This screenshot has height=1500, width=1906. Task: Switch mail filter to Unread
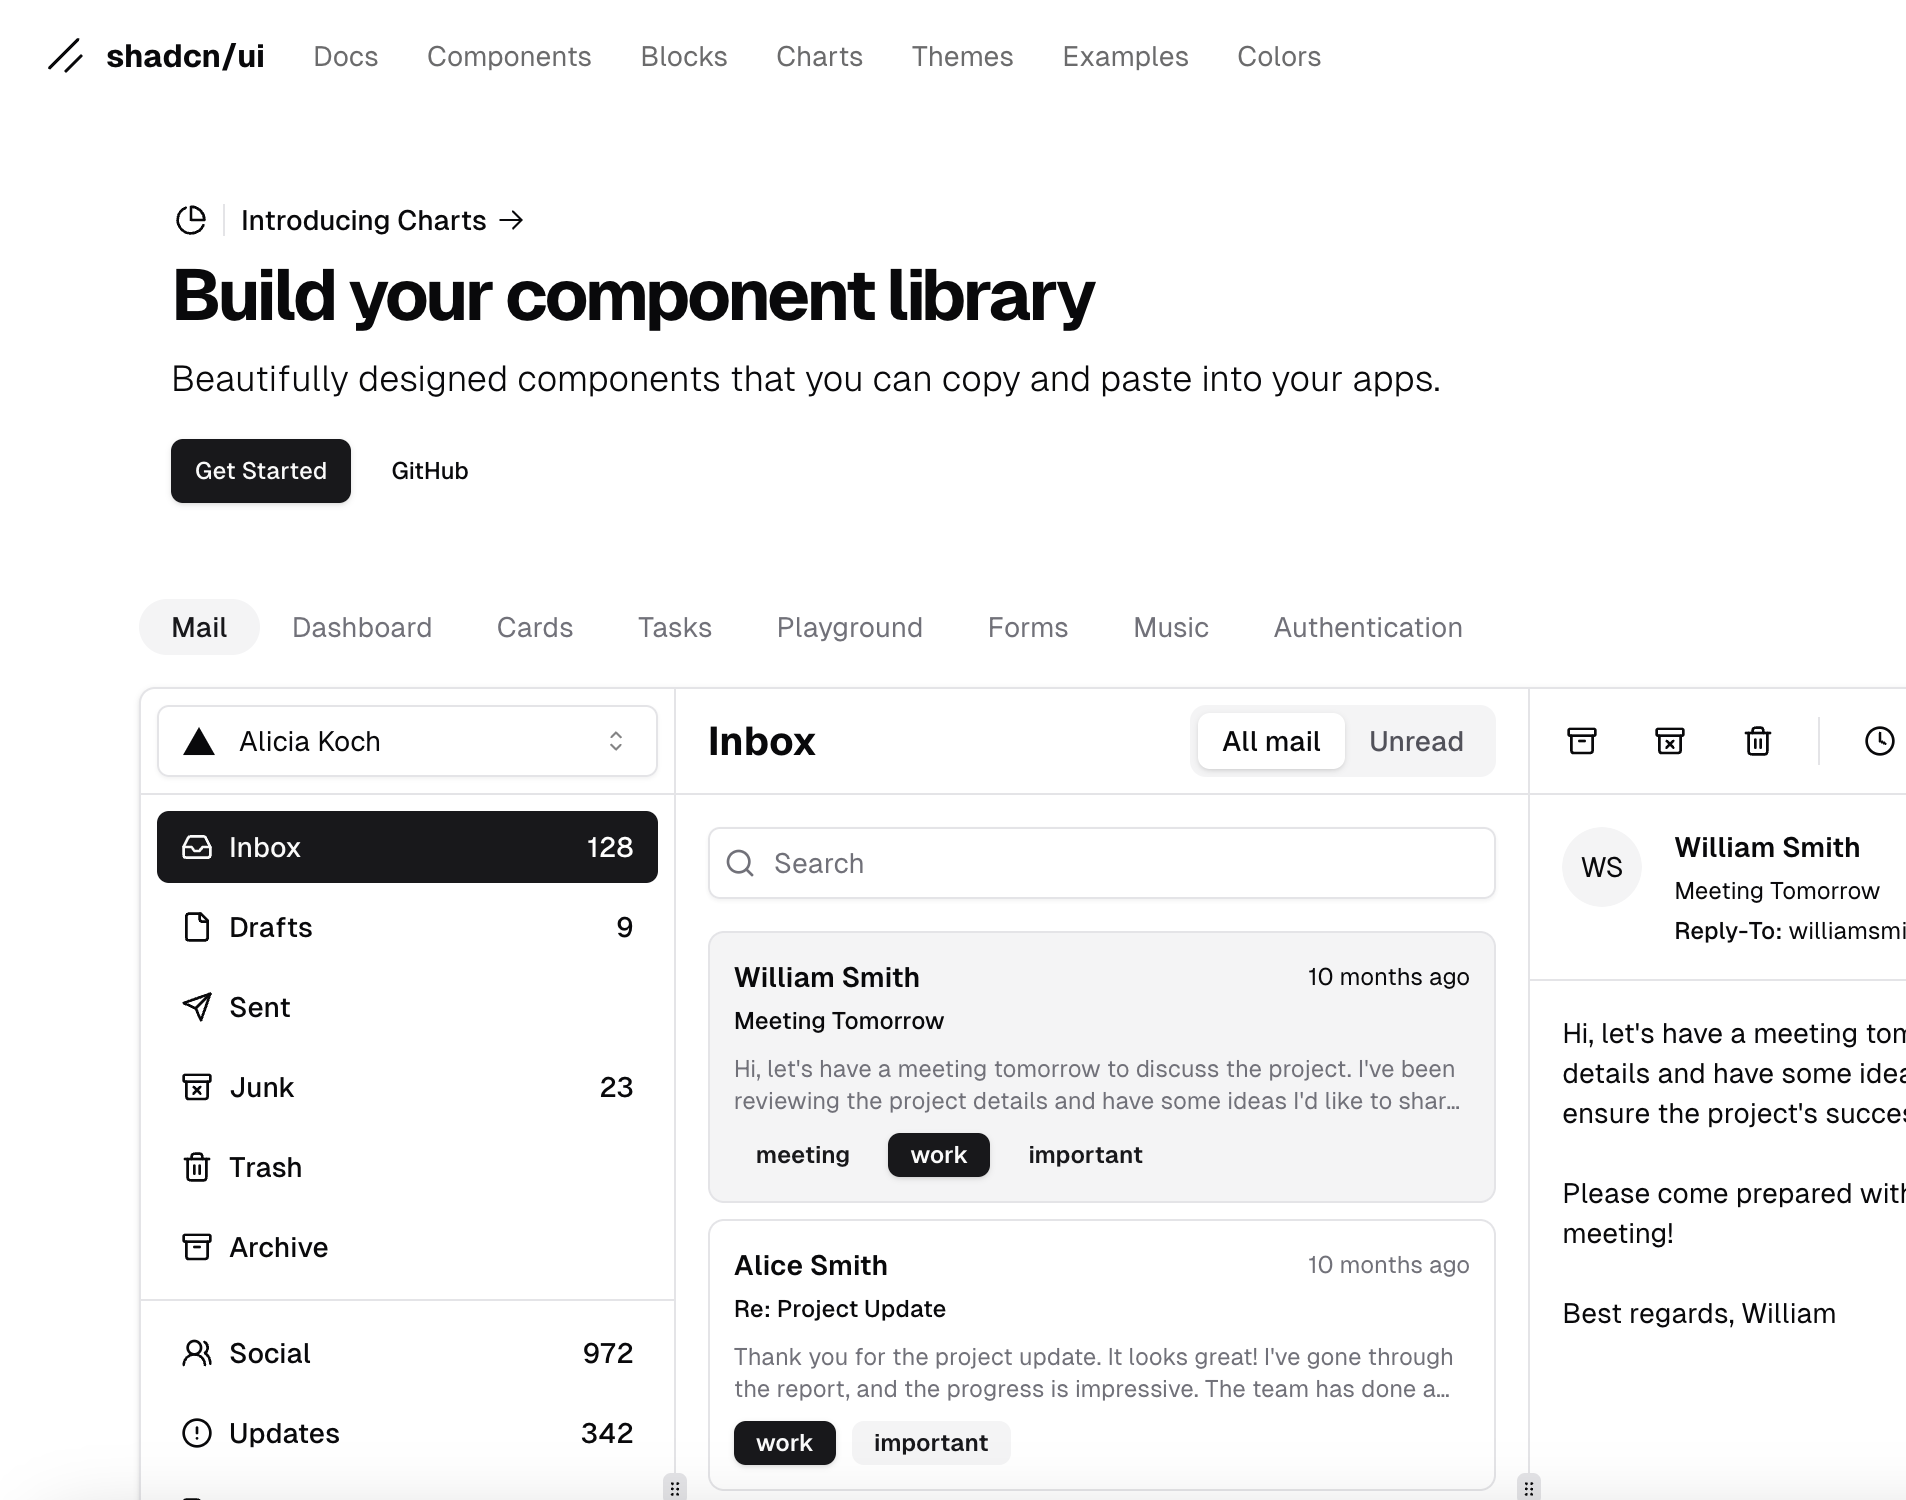(1416, 741)
